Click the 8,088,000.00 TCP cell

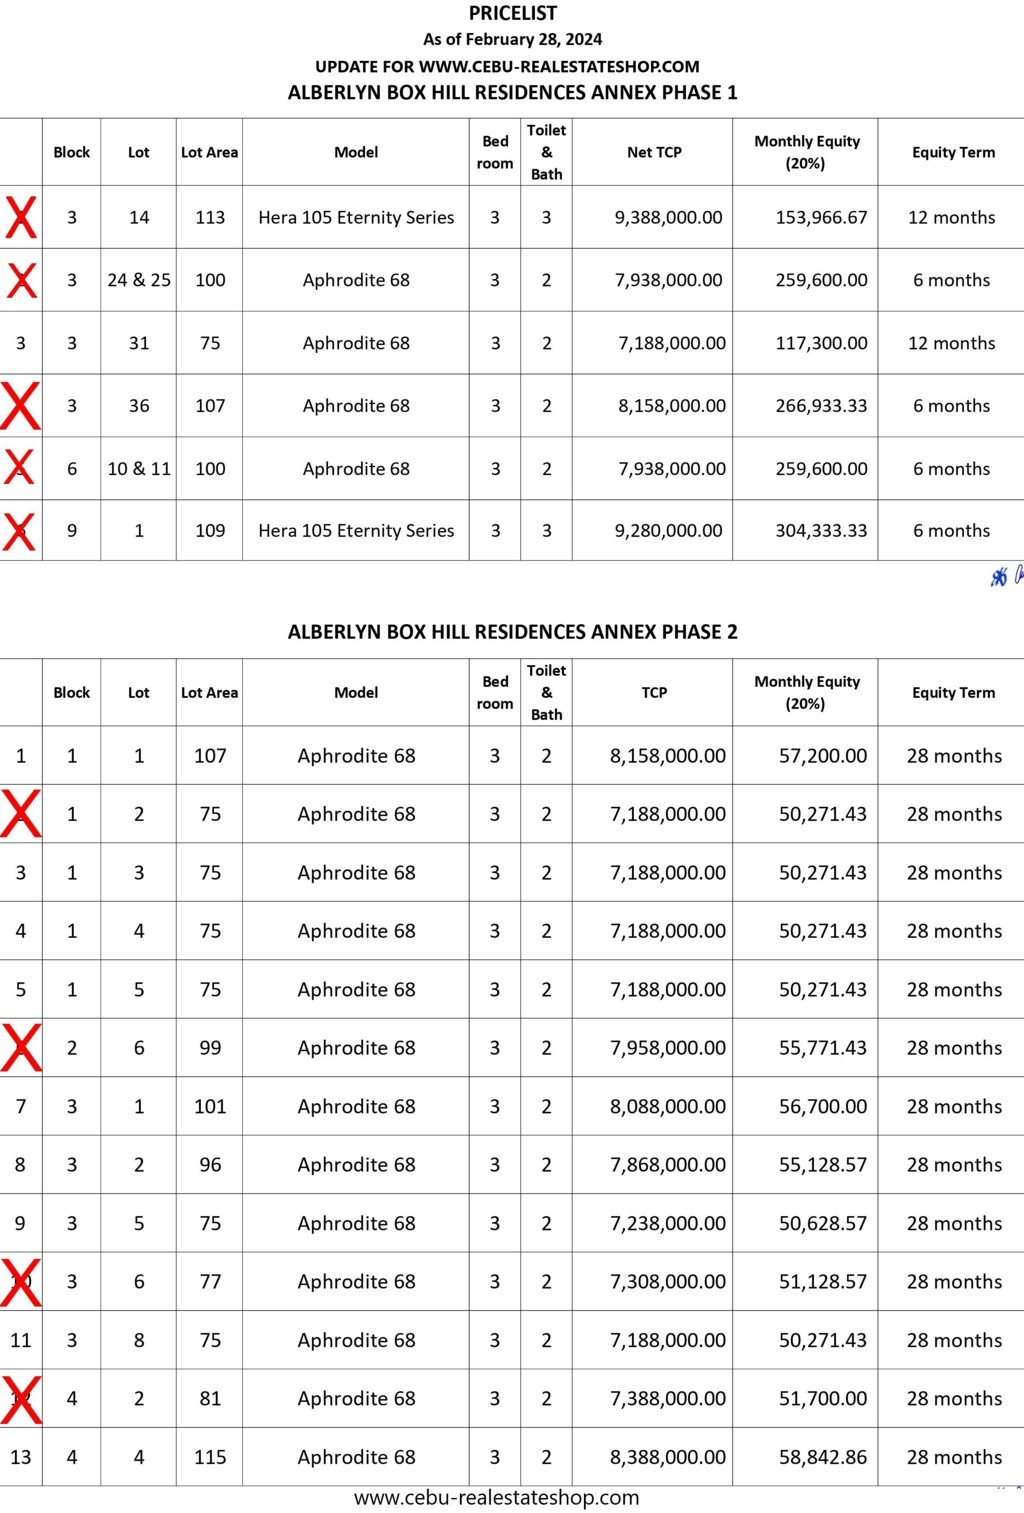coord(668,1106)
